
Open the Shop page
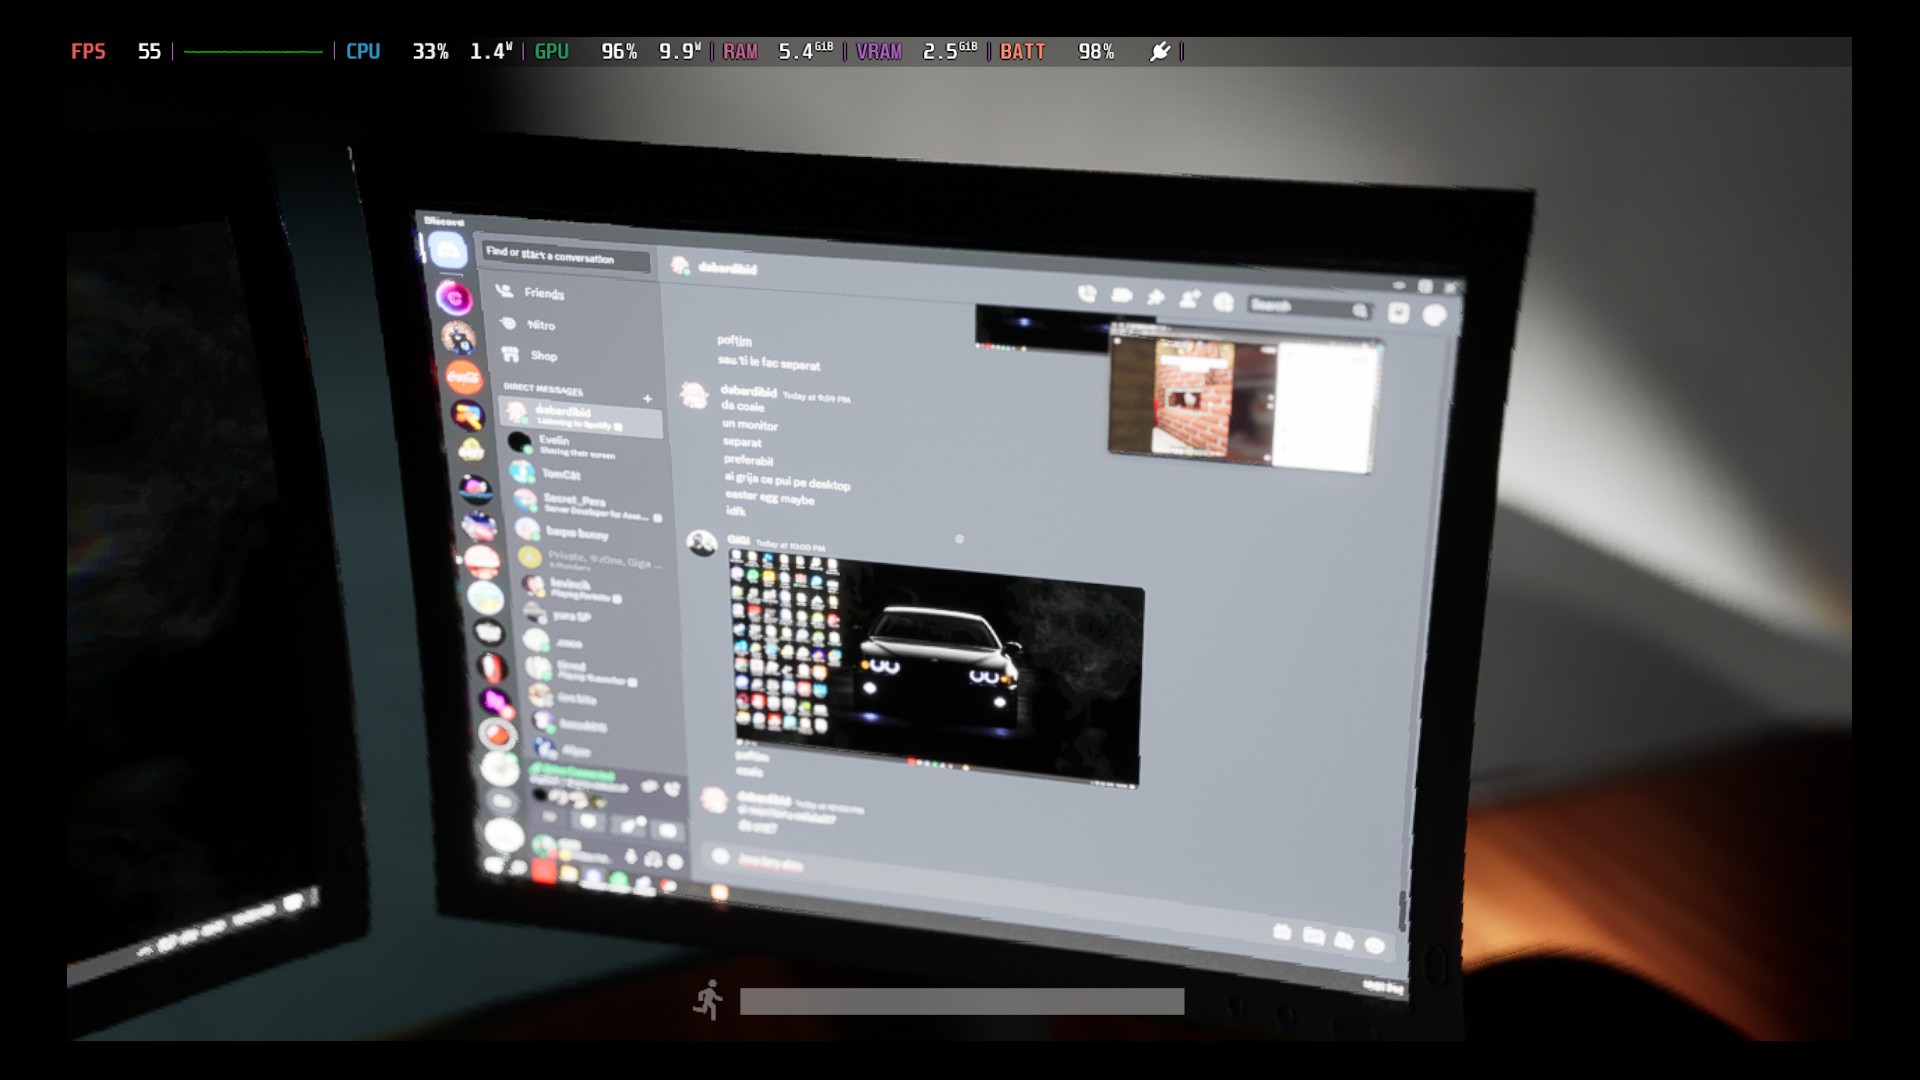click(543, 356)
